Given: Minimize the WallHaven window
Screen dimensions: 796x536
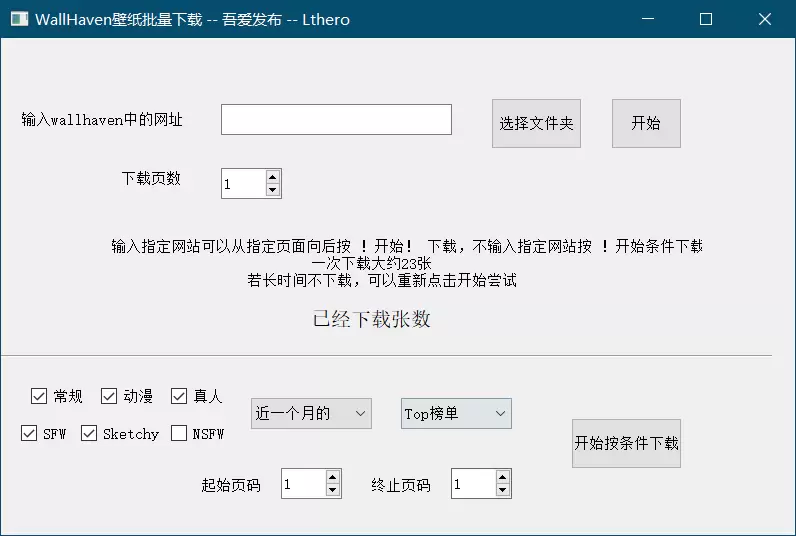Looking at the screenshot, I should (x=648, y=19).
